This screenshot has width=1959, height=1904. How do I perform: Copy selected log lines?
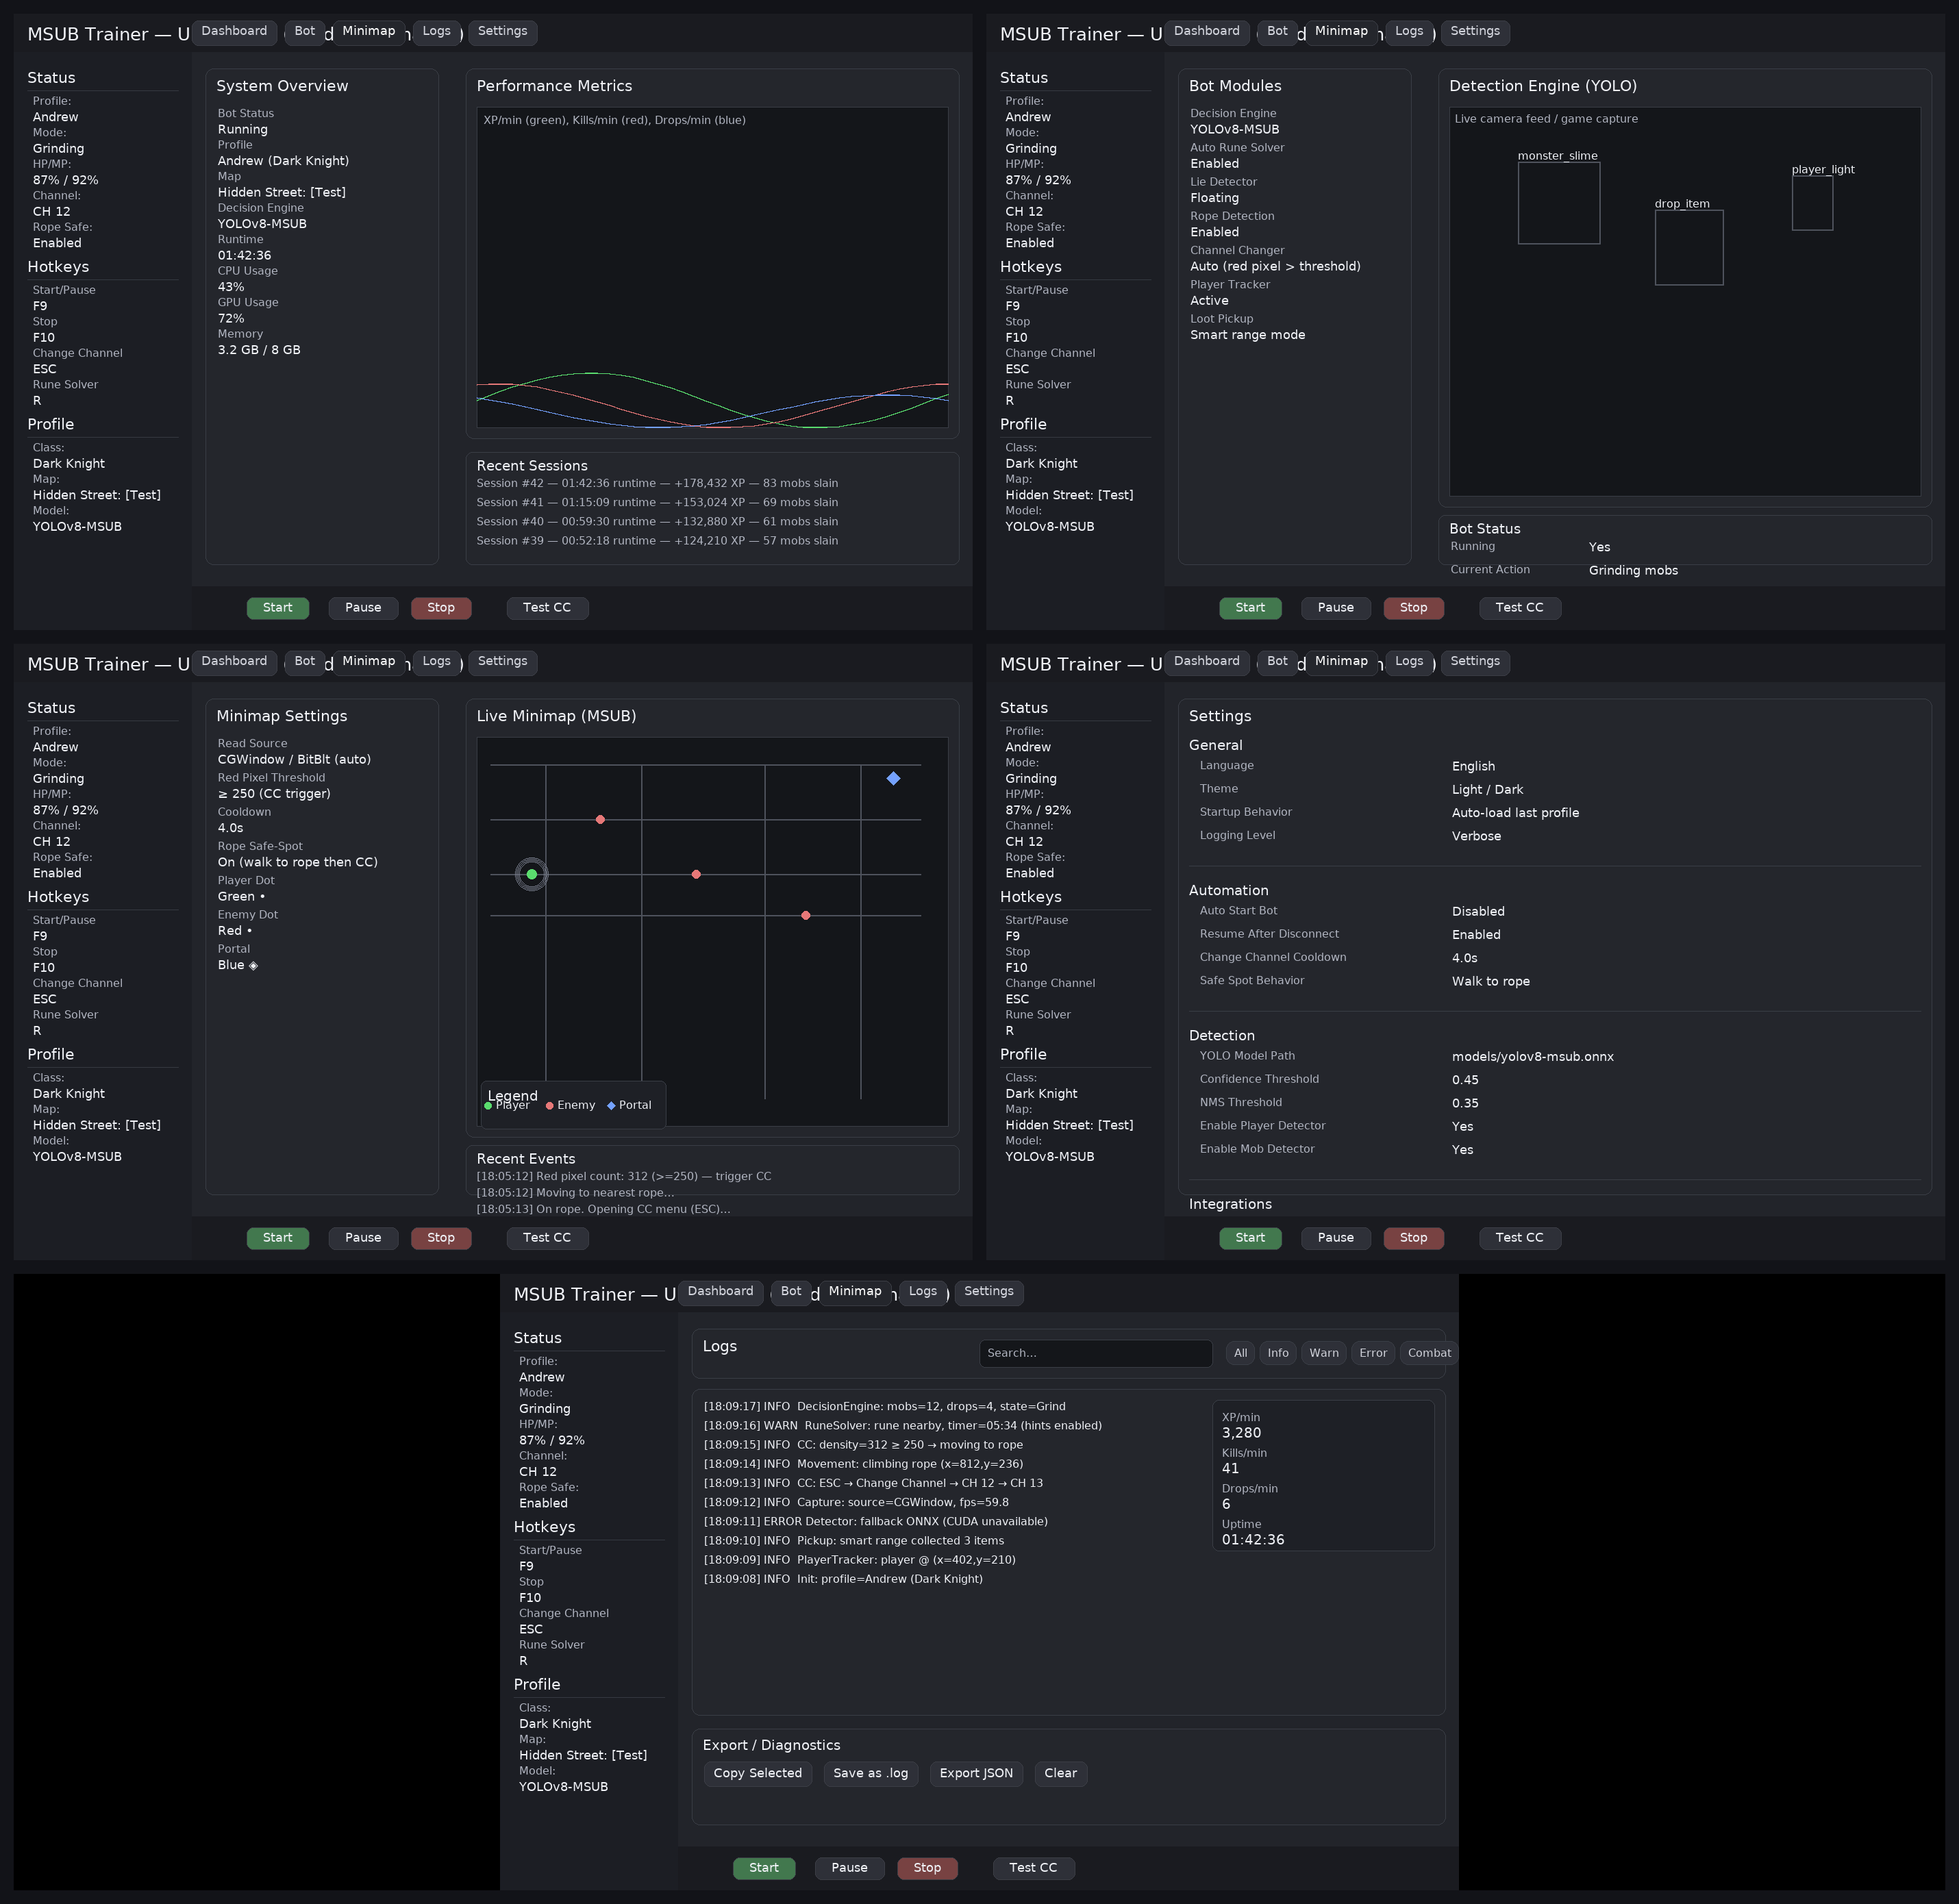757,1773
